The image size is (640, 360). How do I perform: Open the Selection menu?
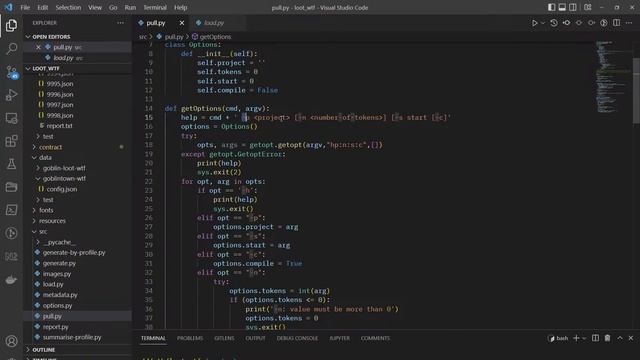click(68, 7)
